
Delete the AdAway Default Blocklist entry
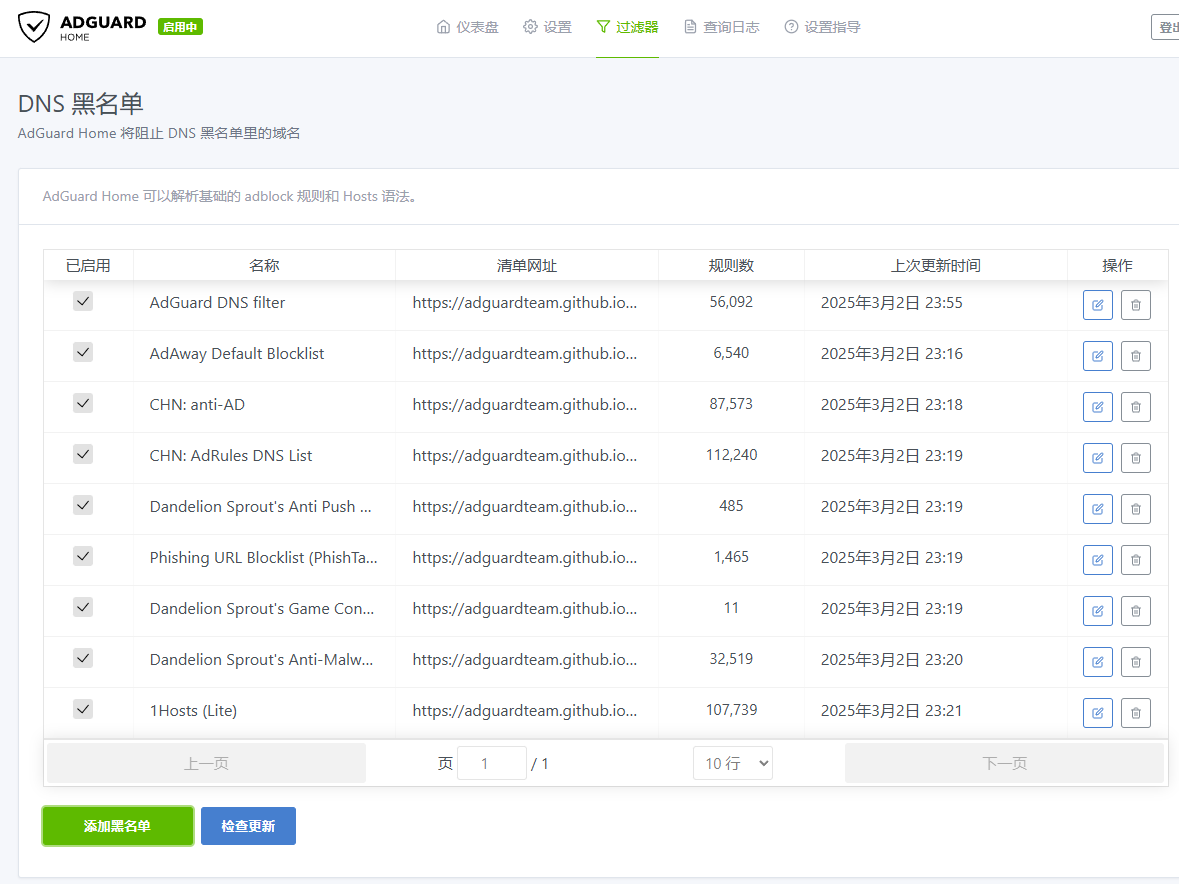tap(1135, 356)
